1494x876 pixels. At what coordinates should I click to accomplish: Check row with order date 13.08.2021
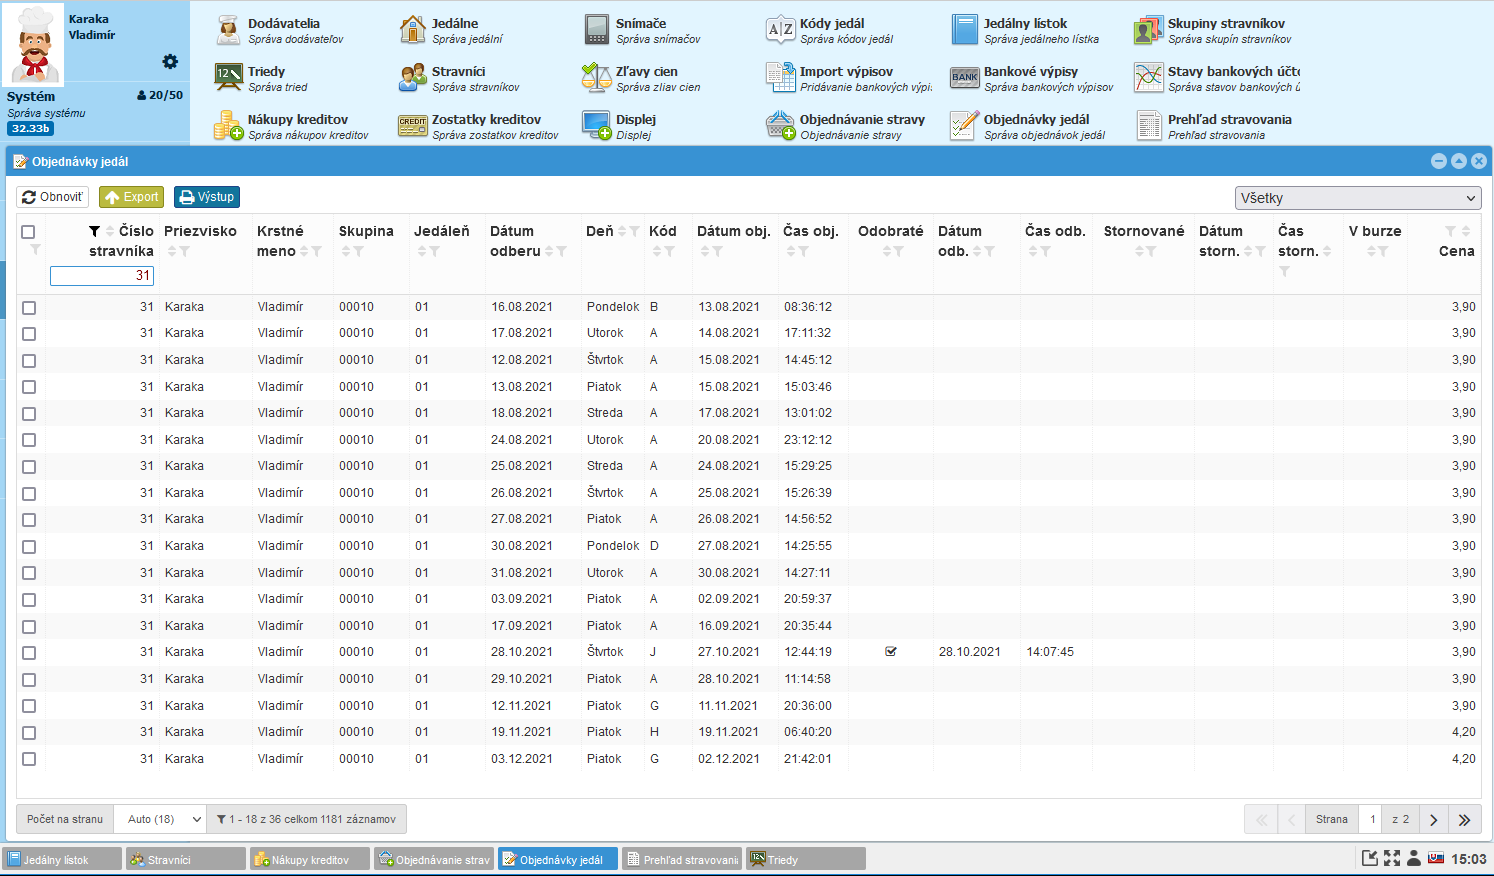click(x=29, y=308)
